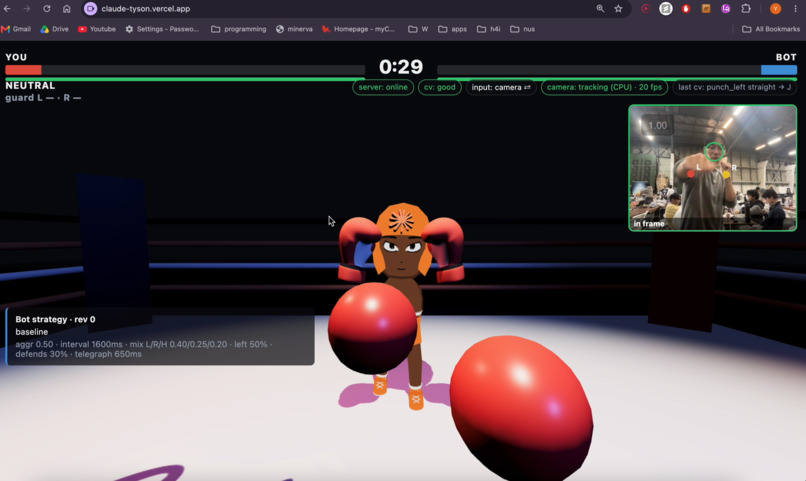Click the YOU red health bar
This screenshot has height=481, width=806.
(23, 70)
